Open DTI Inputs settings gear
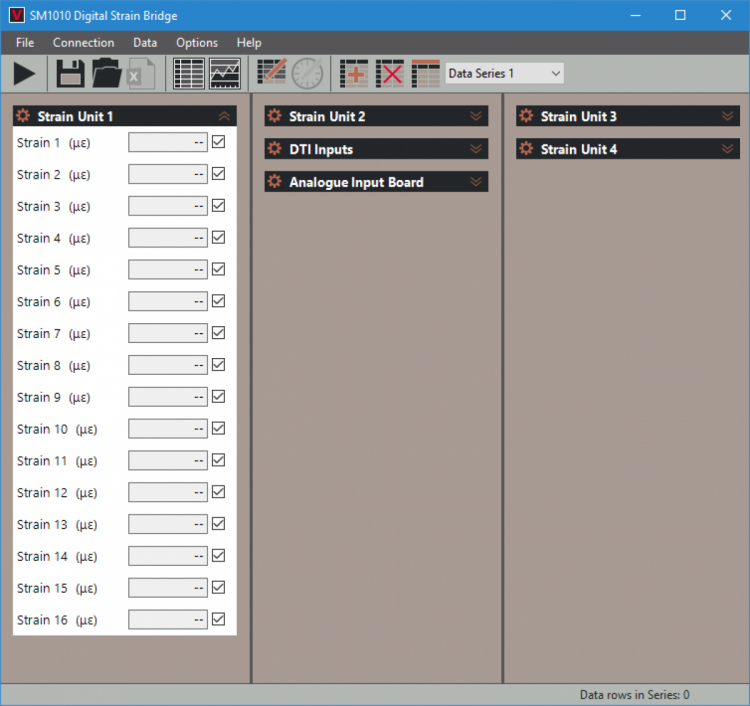Viewport: 750px width, 706px height. [275, 149]
